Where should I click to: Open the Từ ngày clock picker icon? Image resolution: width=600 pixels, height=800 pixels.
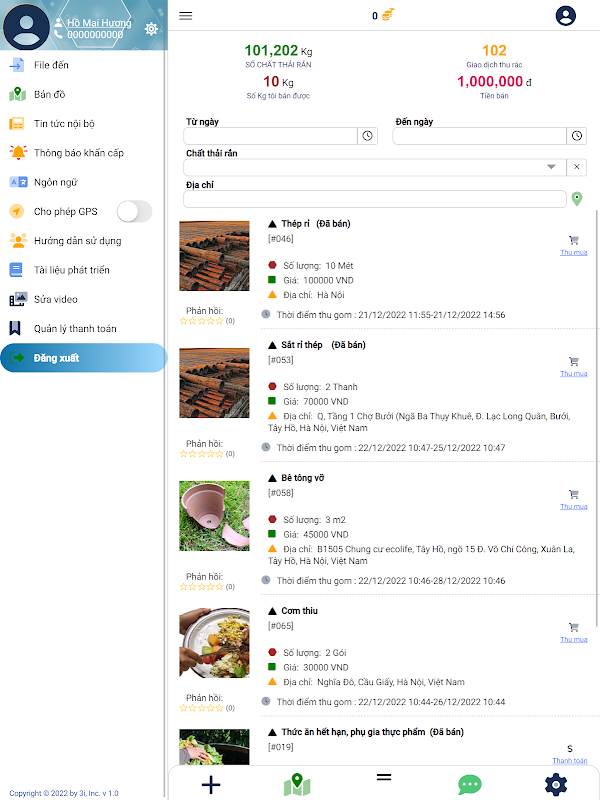(x=367, y=136)
